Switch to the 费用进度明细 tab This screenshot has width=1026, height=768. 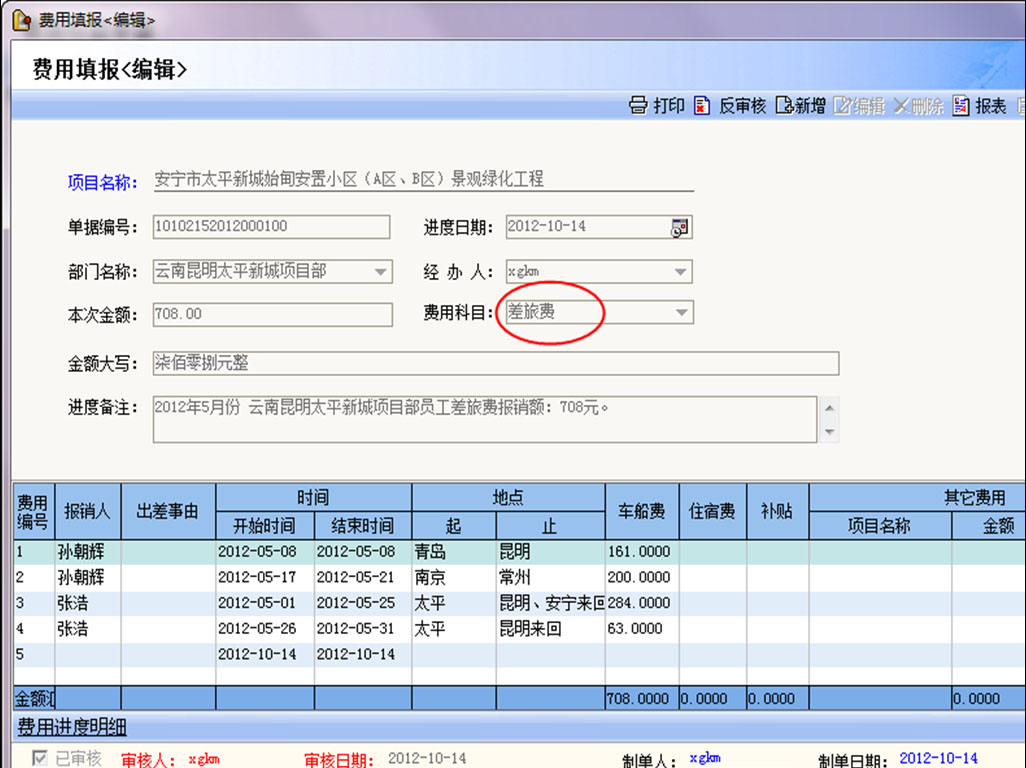tap(72, 727)
